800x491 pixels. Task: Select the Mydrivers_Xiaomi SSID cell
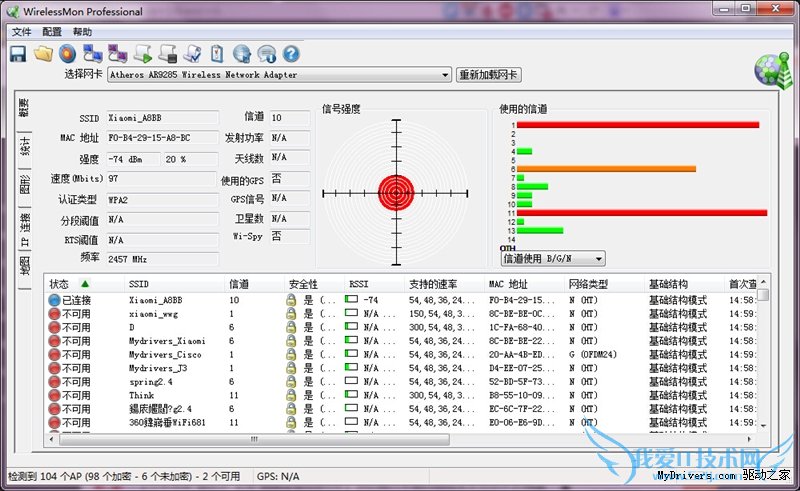click(x=167, y=341)
